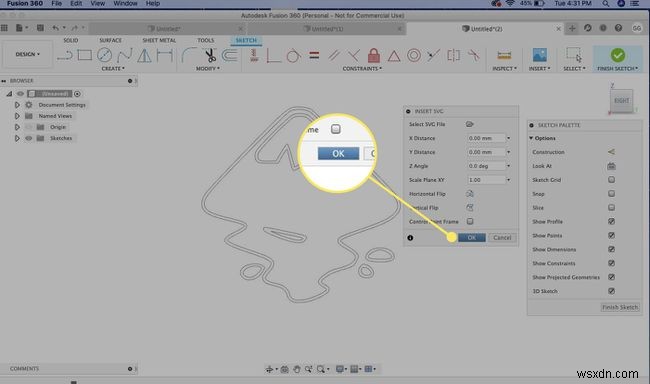Click the Vertical Flip icon
Screen dimensions: 650x384
coord(470,207)
